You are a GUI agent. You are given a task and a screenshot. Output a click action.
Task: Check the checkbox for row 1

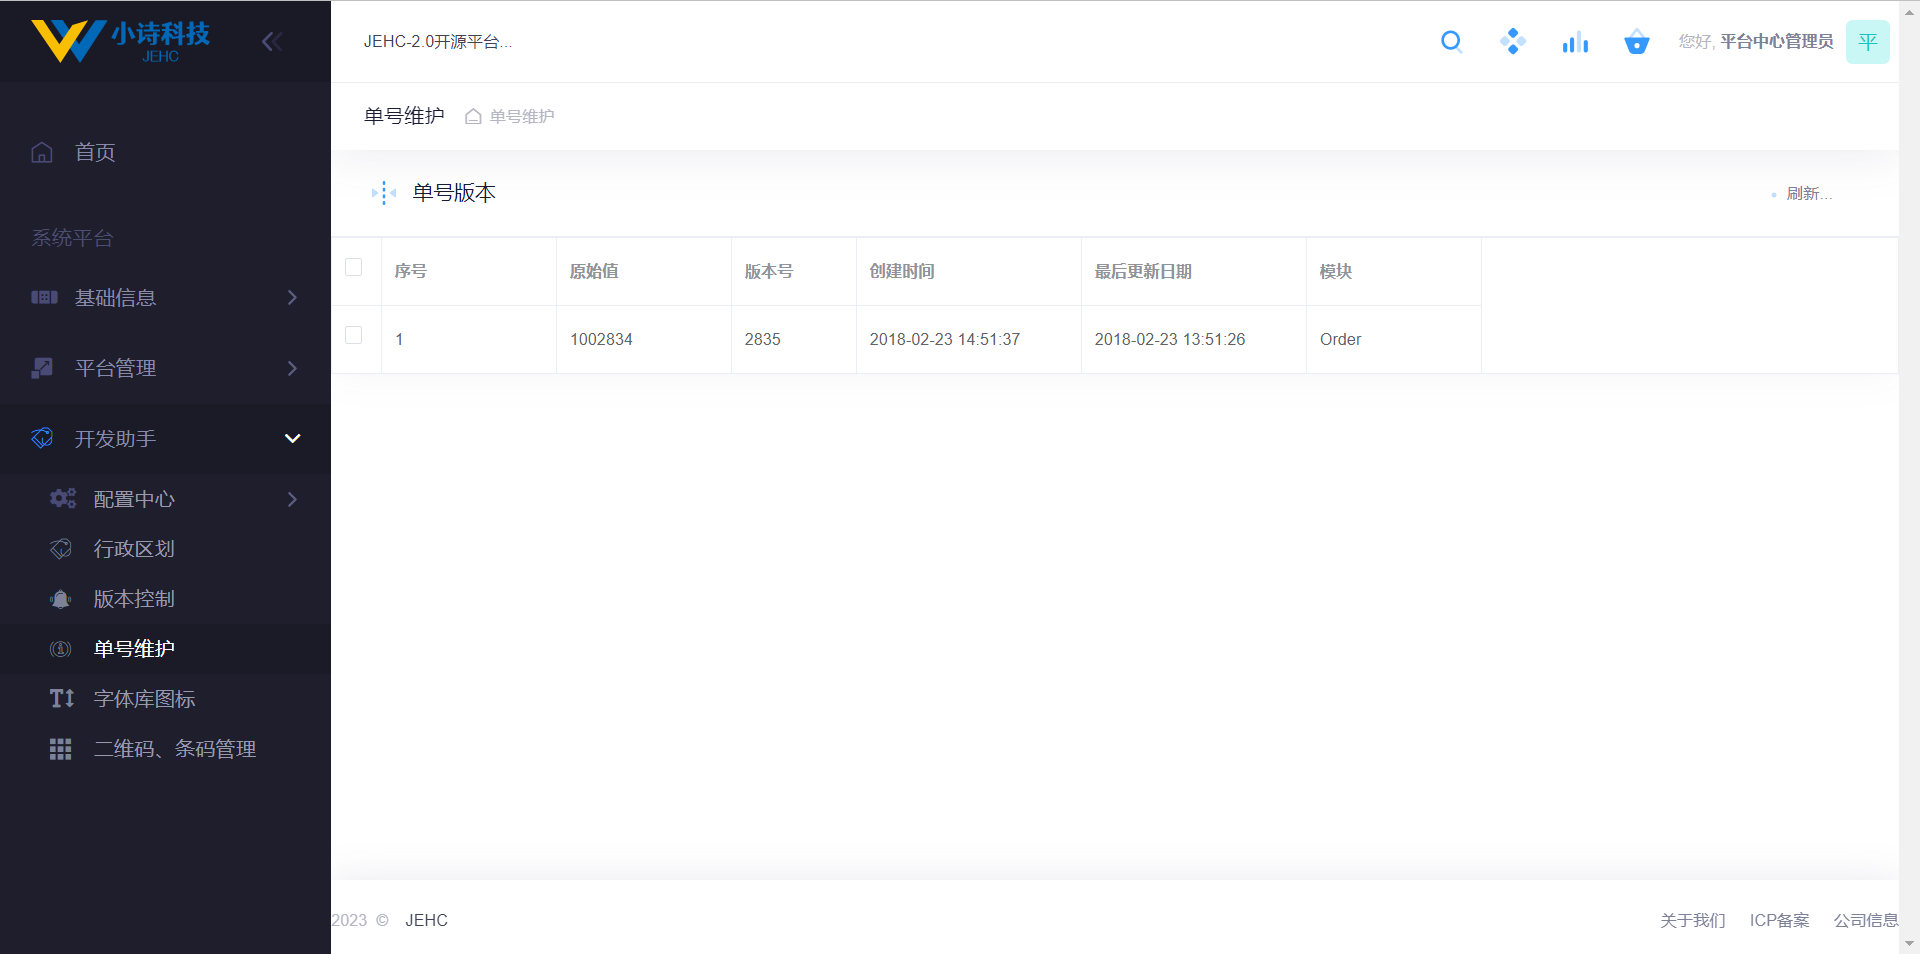[x=354, y=335]
